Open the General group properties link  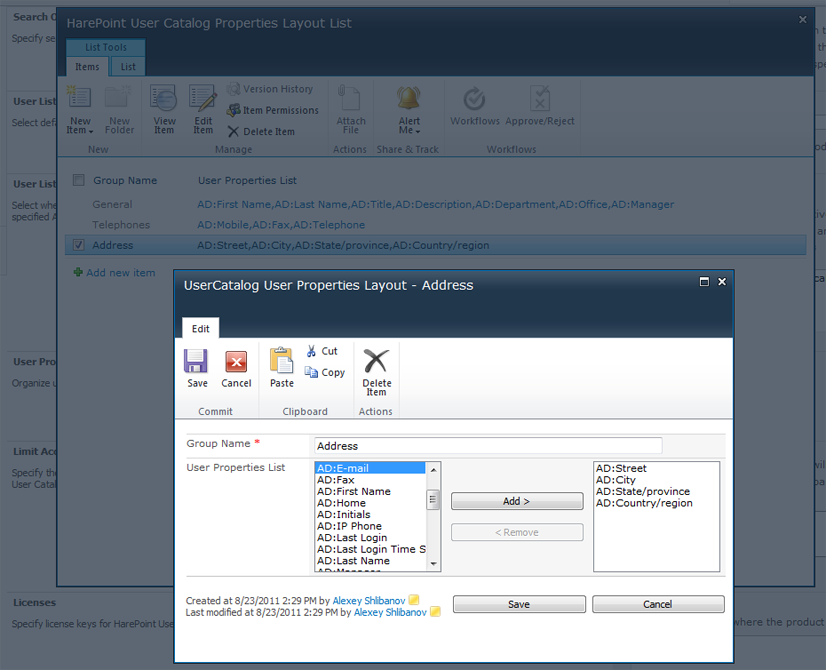[435, 204]
